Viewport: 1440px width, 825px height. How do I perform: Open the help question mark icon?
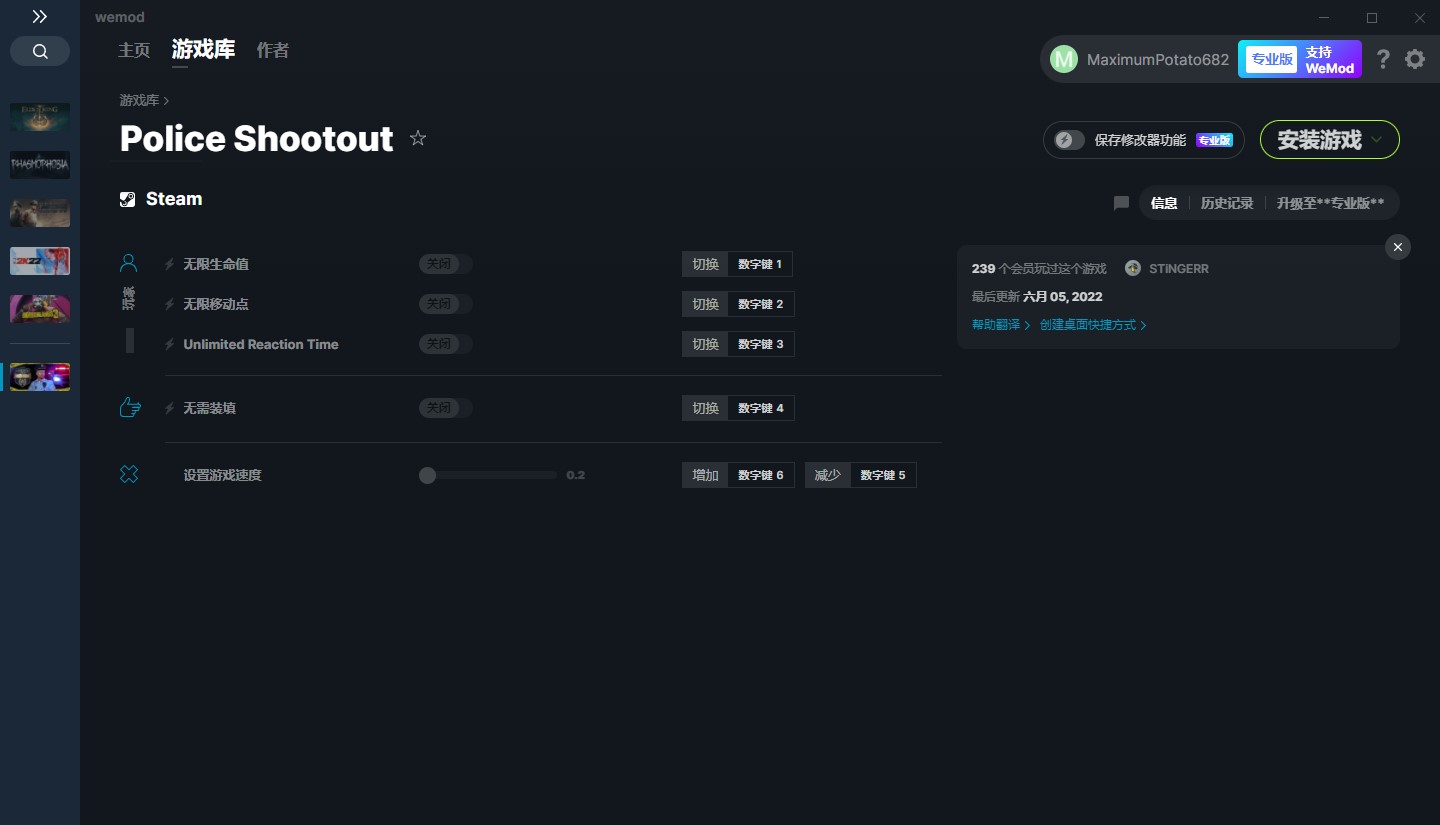pos(1383,59)
